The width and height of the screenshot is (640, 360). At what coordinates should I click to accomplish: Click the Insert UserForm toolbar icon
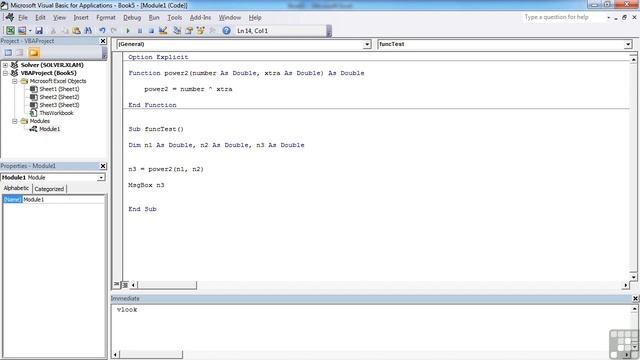[x=22, y=31]
